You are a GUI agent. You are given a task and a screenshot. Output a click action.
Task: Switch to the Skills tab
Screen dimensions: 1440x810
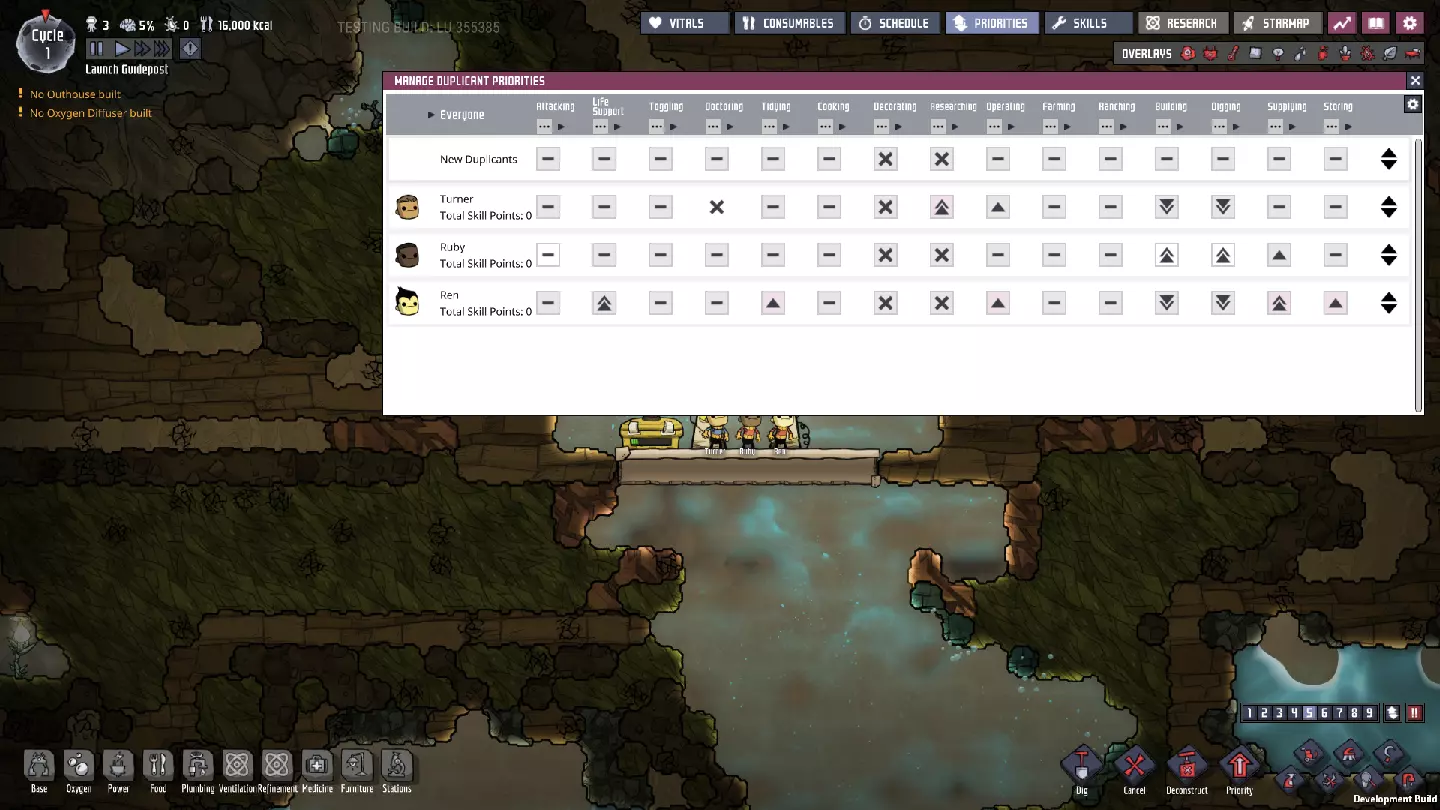(1089, 23)
